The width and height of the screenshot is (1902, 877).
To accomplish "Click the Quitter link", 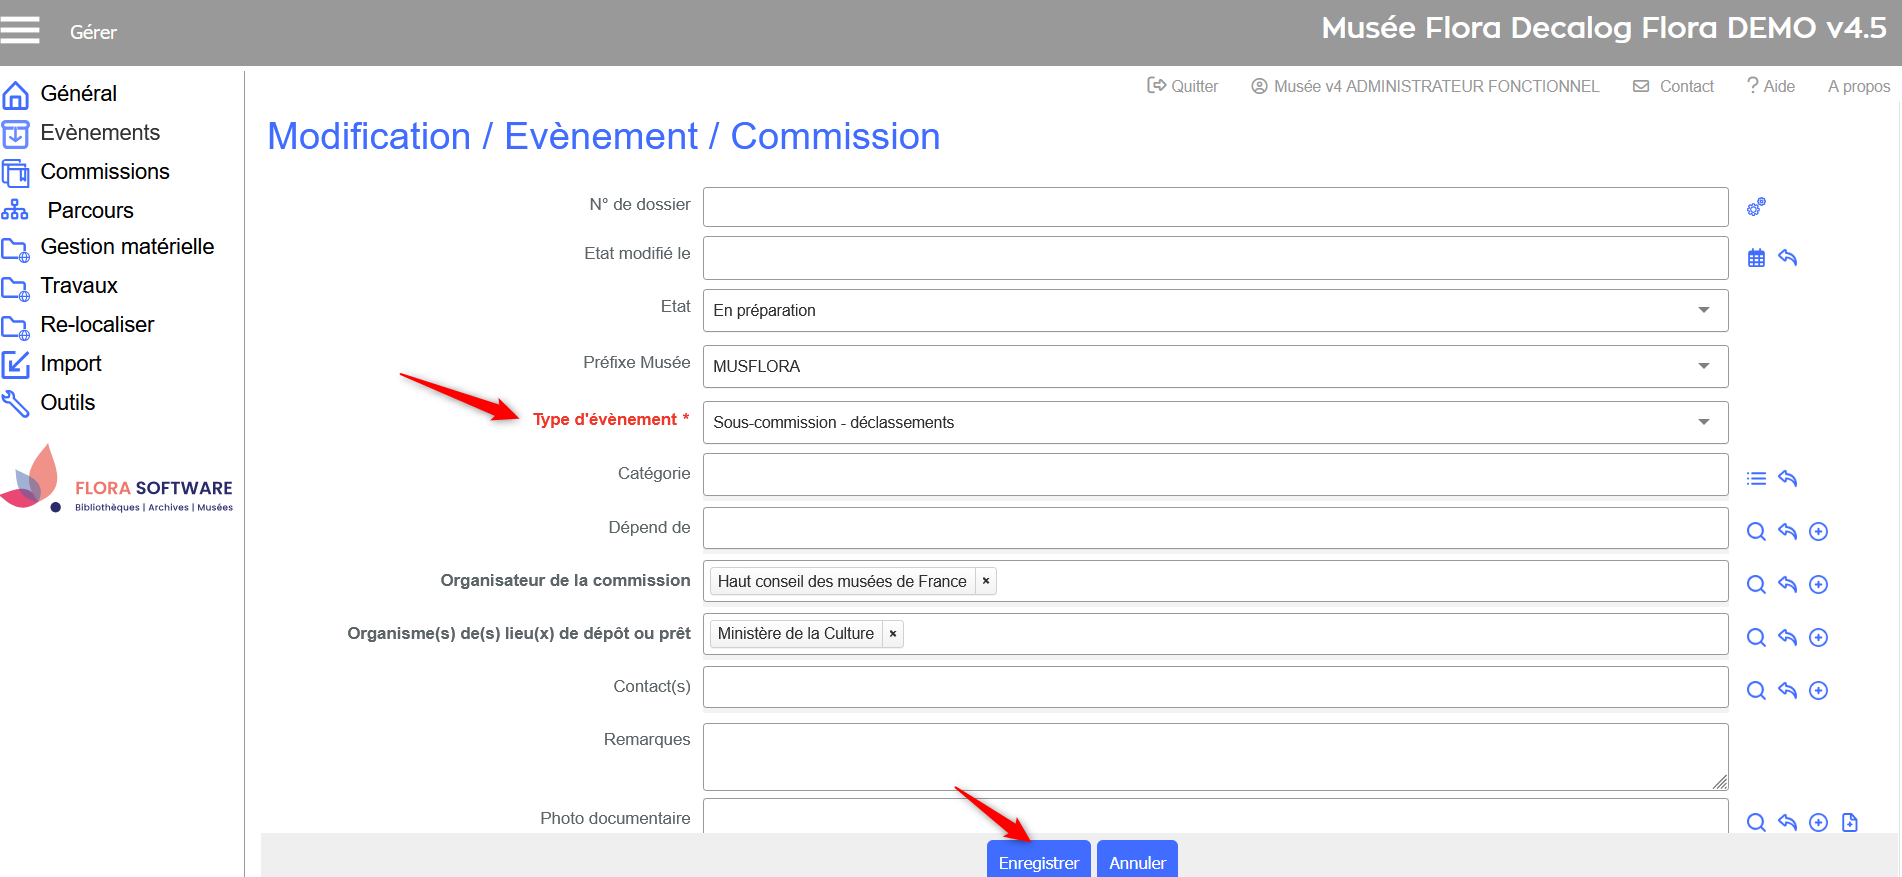I will pyautogui.click(x=1183, y=87).
